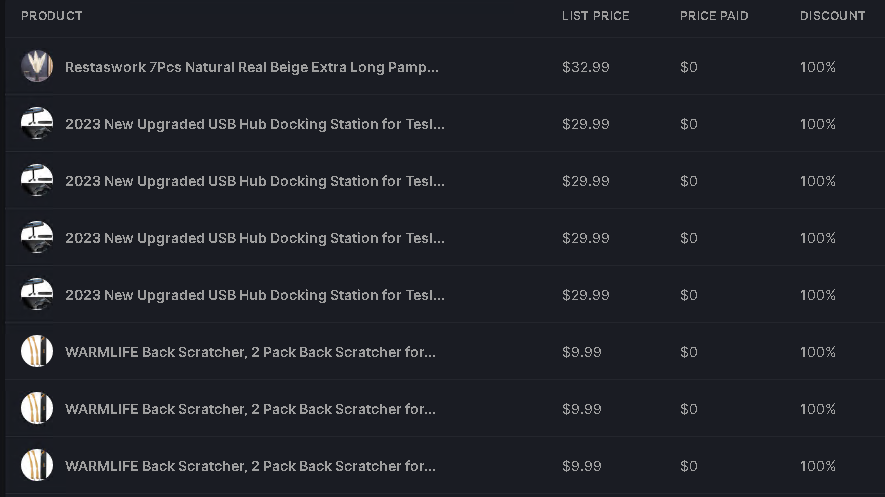Click the last WARMLIFE Back Scratcher thumbnail
This screenshot has width=885, height=497.
tap(37, 465)
